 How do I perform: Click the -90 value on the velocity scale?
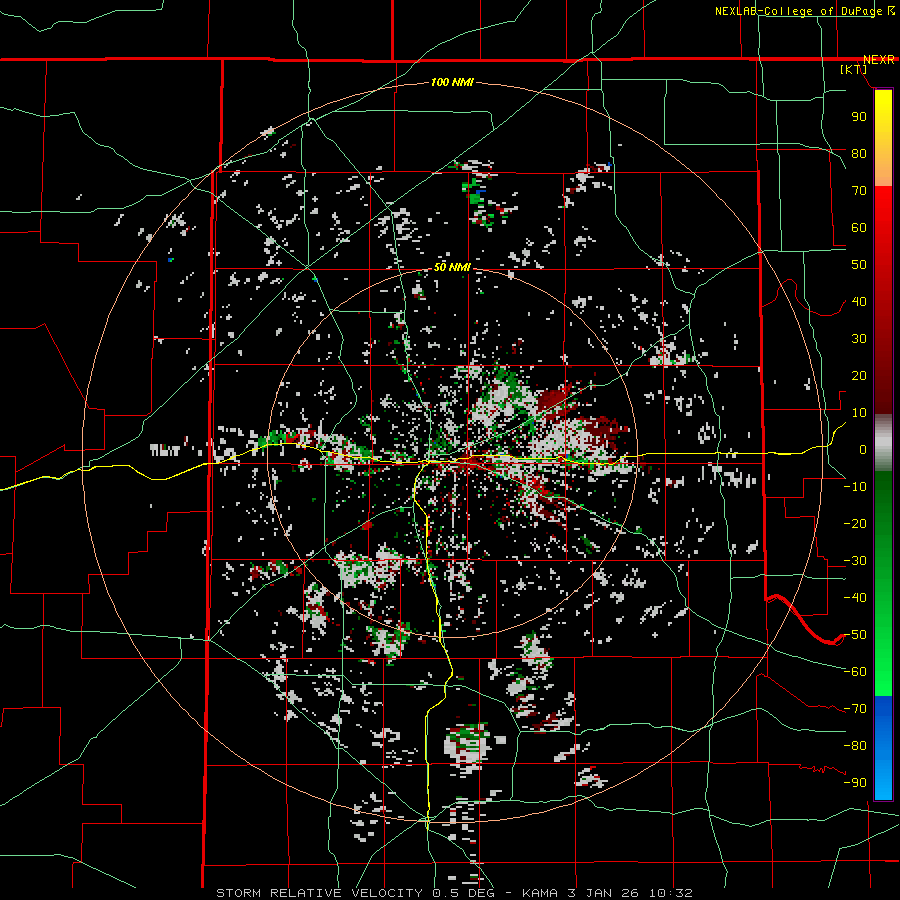(855, 783)
